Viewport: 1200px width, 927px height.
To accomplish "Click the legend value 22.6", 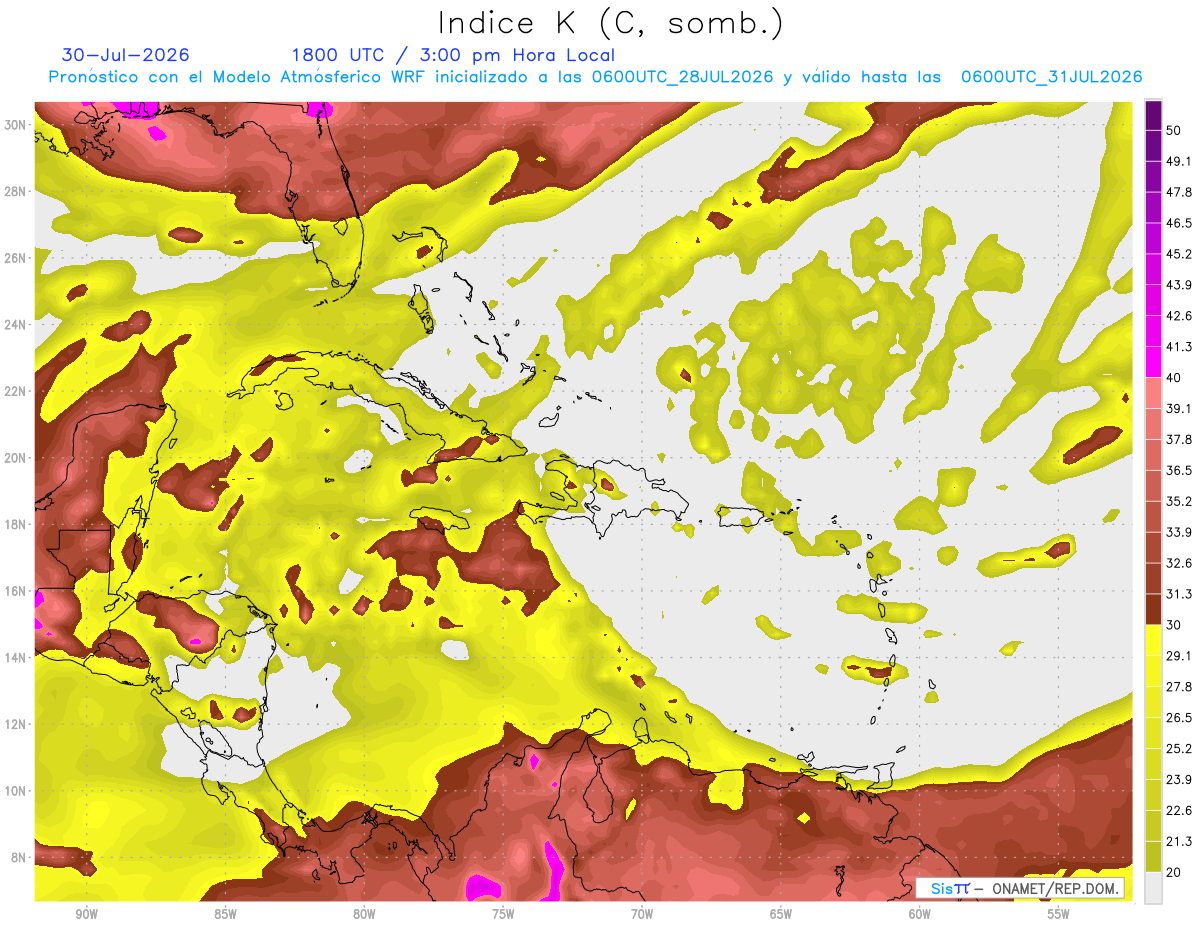I will (x=1179, y=810).
